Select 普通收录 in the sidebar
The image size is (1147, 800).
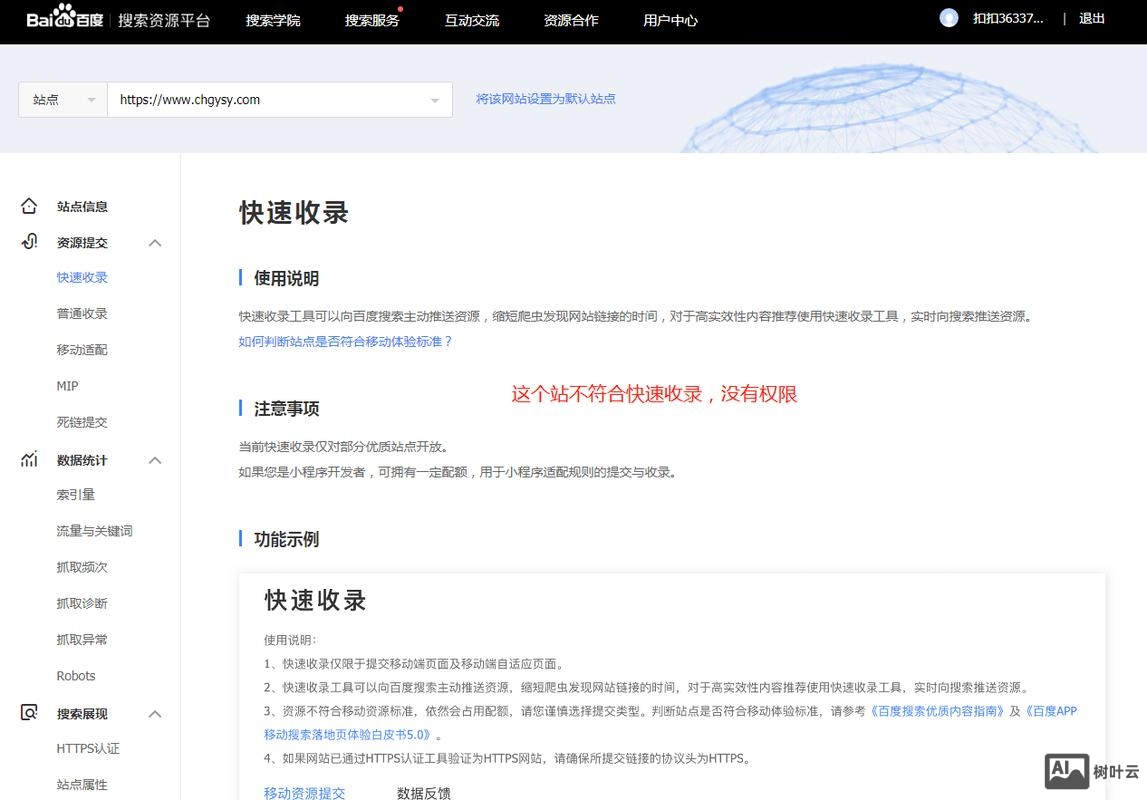point(80,313)
